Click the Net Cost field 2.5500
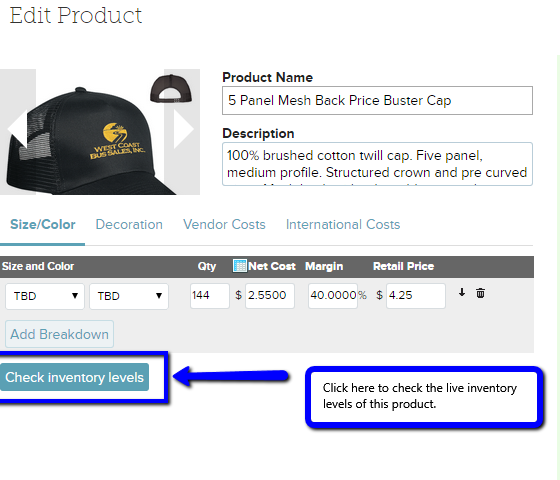 click(270, 296)
